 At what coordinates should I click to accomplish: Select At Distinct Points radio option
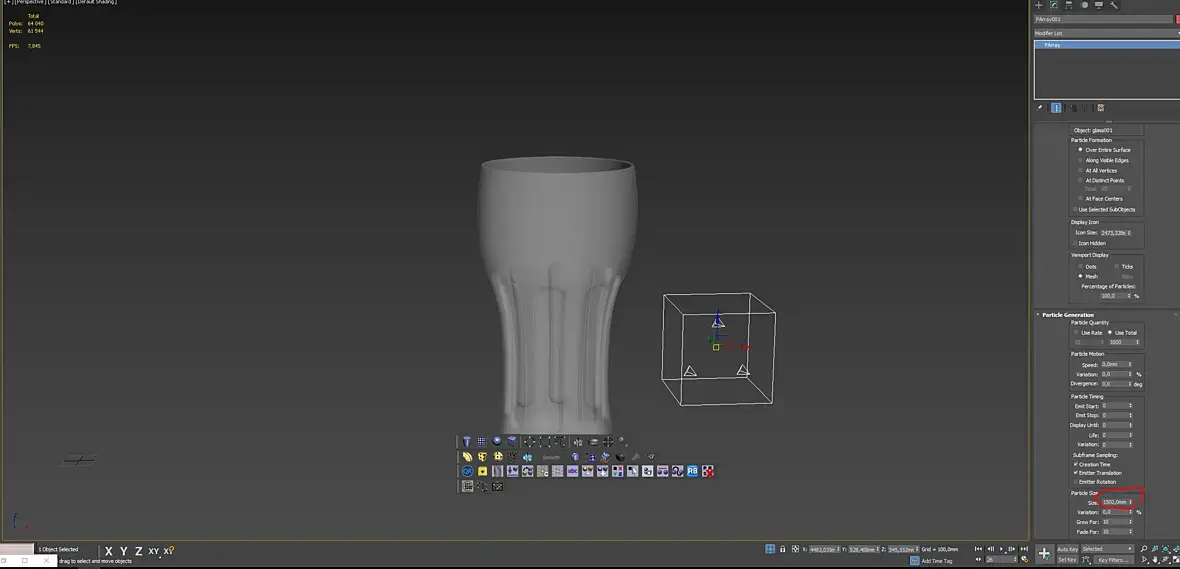coord(1101,181)
